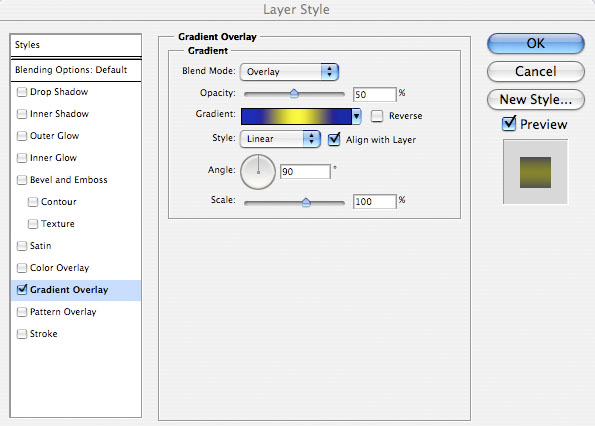The width and height of the screenshot is (595, 426).
Task: Click the Scale percentage input field
Action: pyautogui.click(x=375, y=201)
